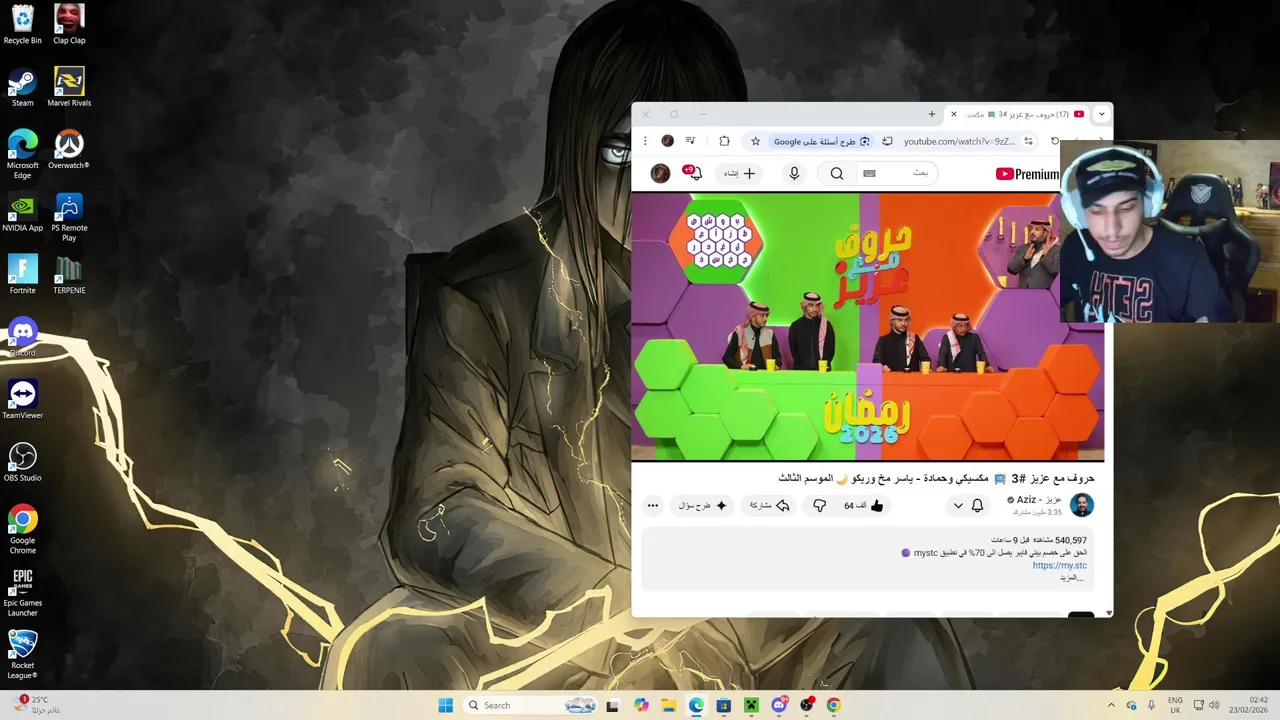Open Chrome three-dot menu
This screenshot has height=720, width=1280.
[x=646, y=141]
